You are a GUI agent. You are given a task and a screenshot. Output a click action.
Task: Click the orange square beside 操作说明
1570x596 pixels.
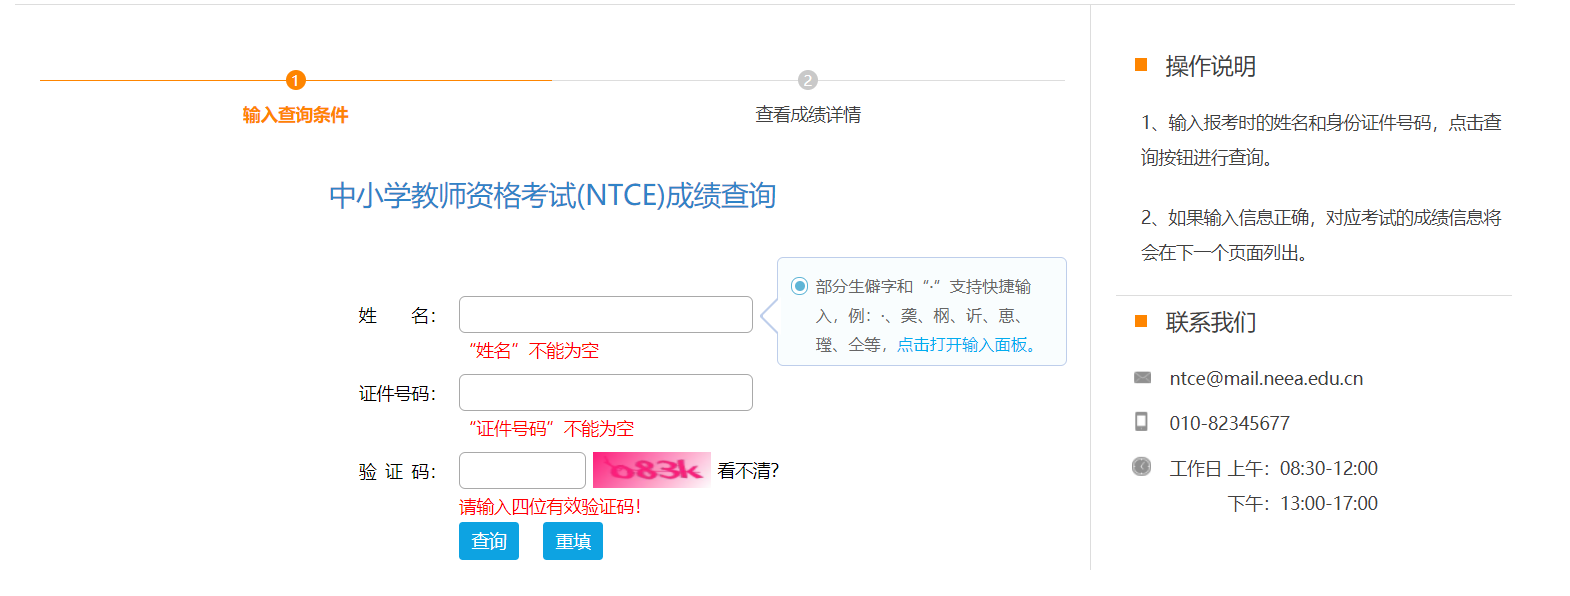pos(1141,65)
